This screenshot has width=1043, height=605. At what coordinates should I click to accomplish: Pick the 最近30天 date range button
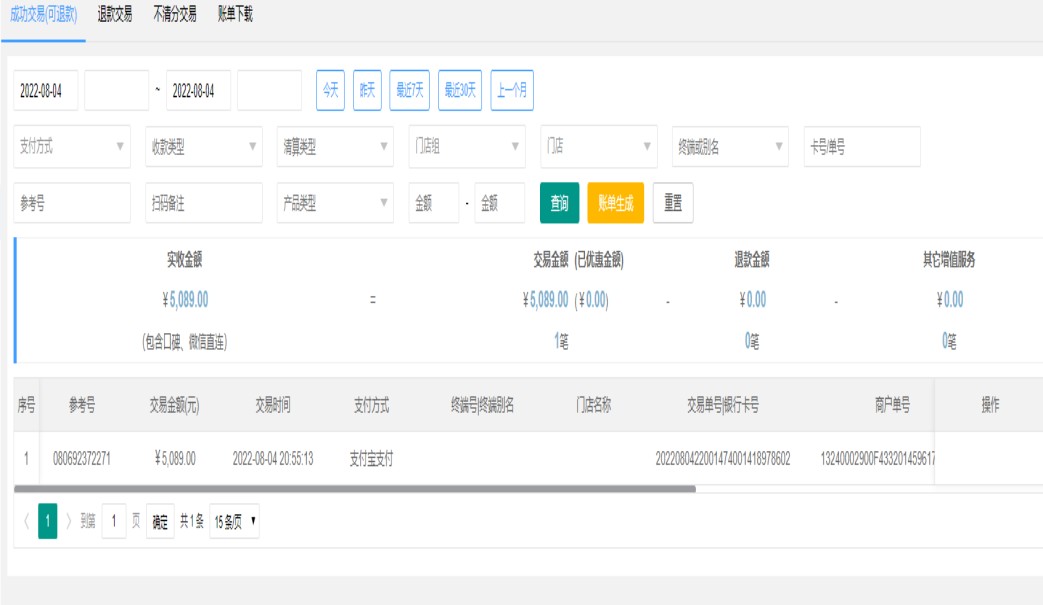pyautogui.click(x=460, y=90)
